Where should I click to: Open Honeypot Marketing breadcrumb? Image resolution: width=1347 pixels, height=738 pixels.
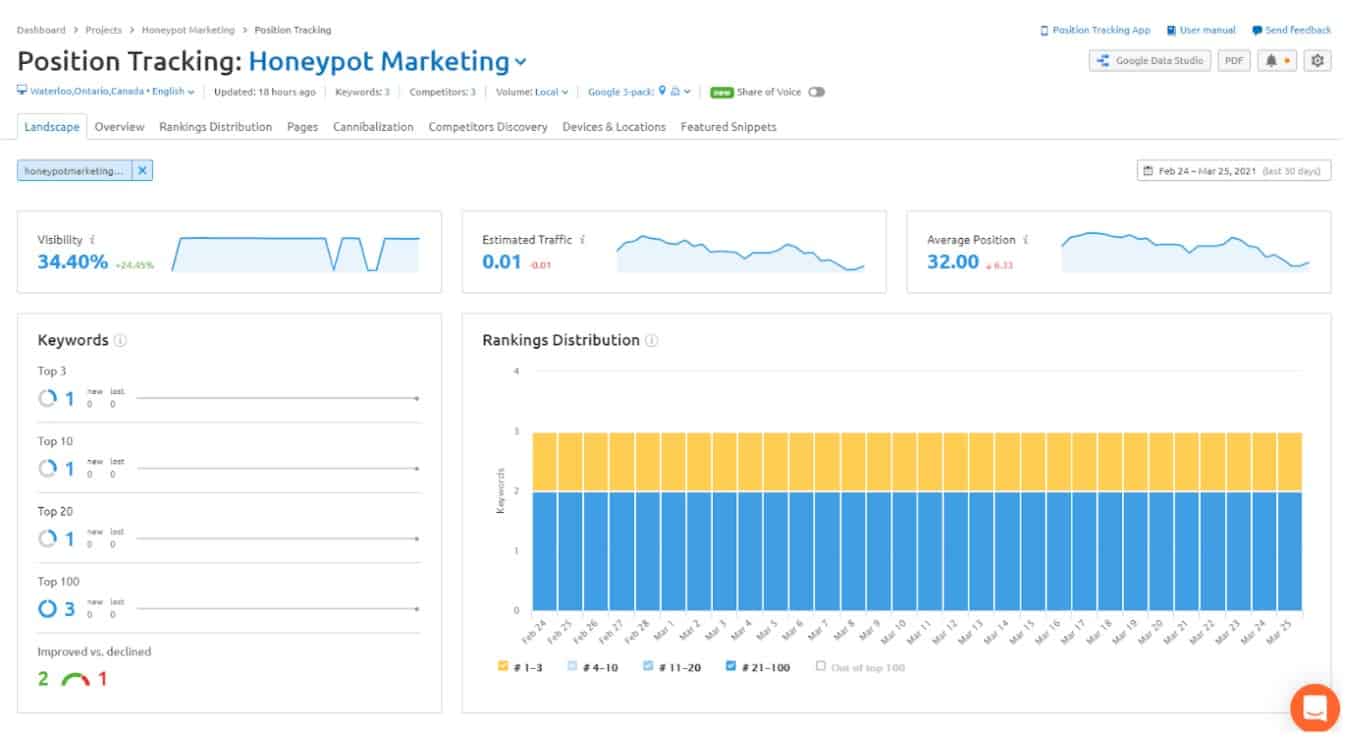point(188,30)
